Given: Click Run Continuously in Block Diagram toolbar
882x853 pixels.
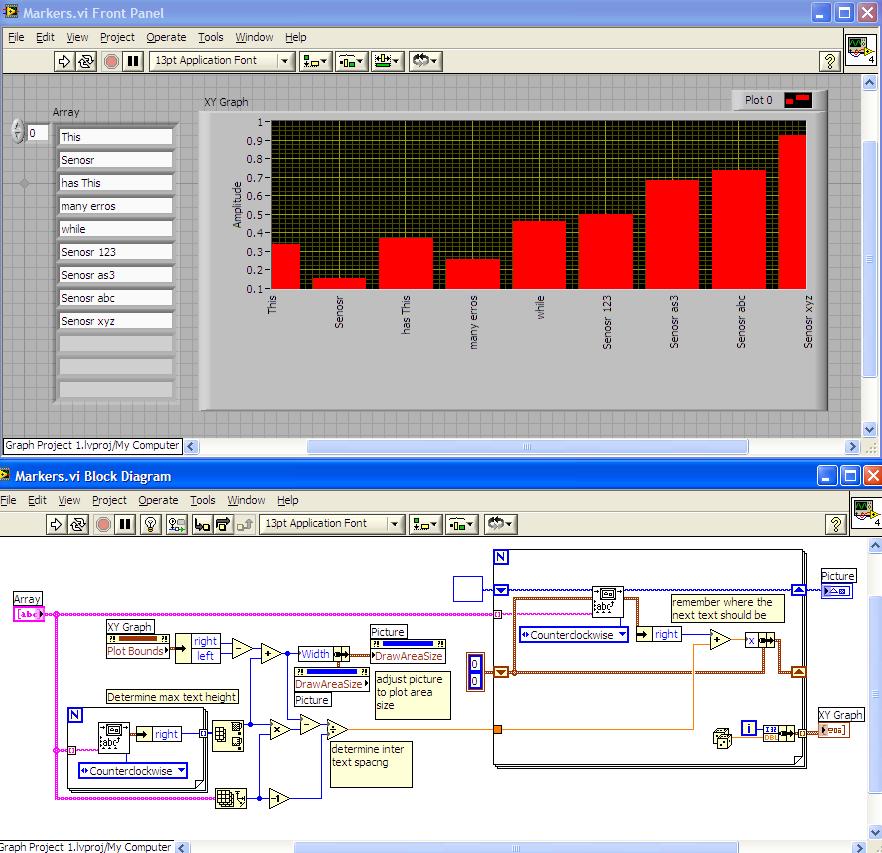Looking at the screenshot, I should click(x=78, y=524).
